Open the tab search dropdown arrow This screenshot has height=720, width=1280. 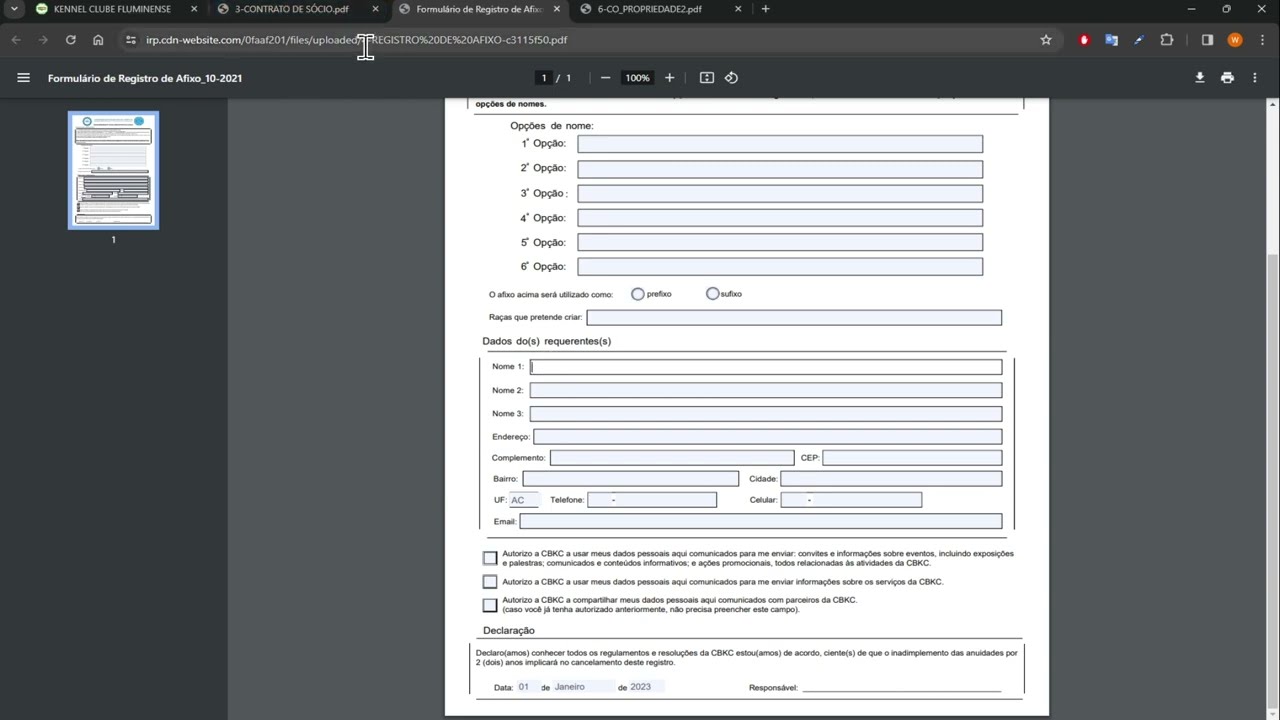click(x=14, y=9)
